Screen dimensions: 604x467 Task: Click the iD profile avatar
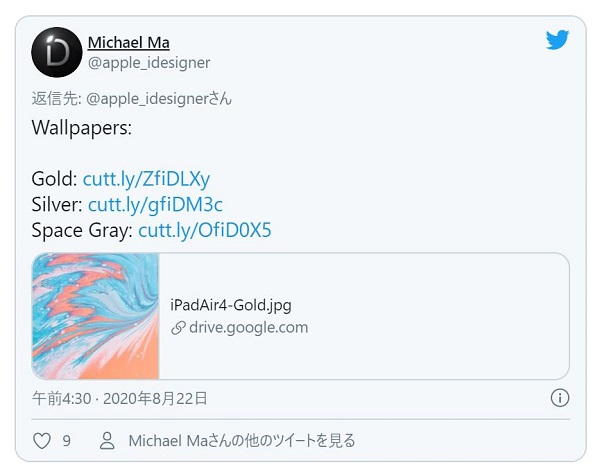point(57,52)
